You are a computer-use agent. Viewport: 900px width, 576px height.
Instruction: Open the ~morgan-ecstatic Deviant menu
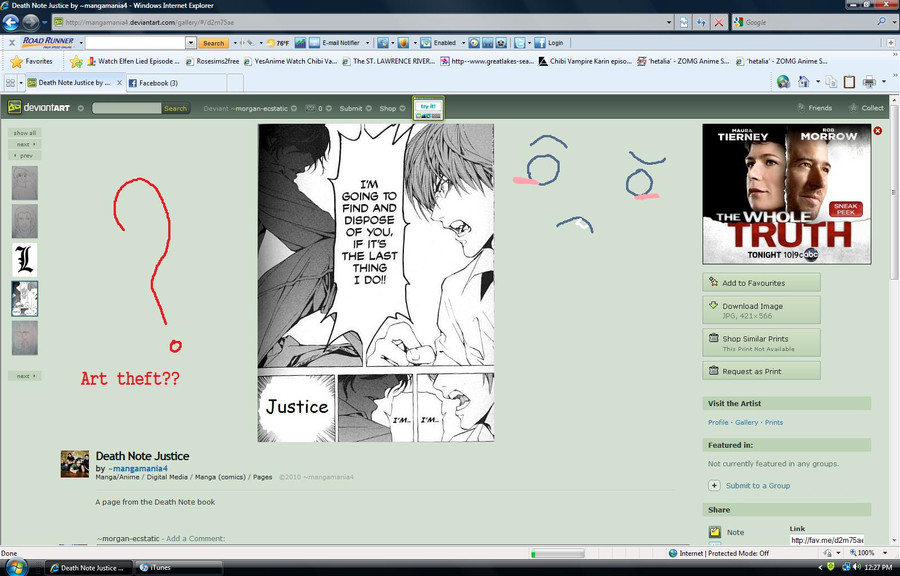click(250, 108)
